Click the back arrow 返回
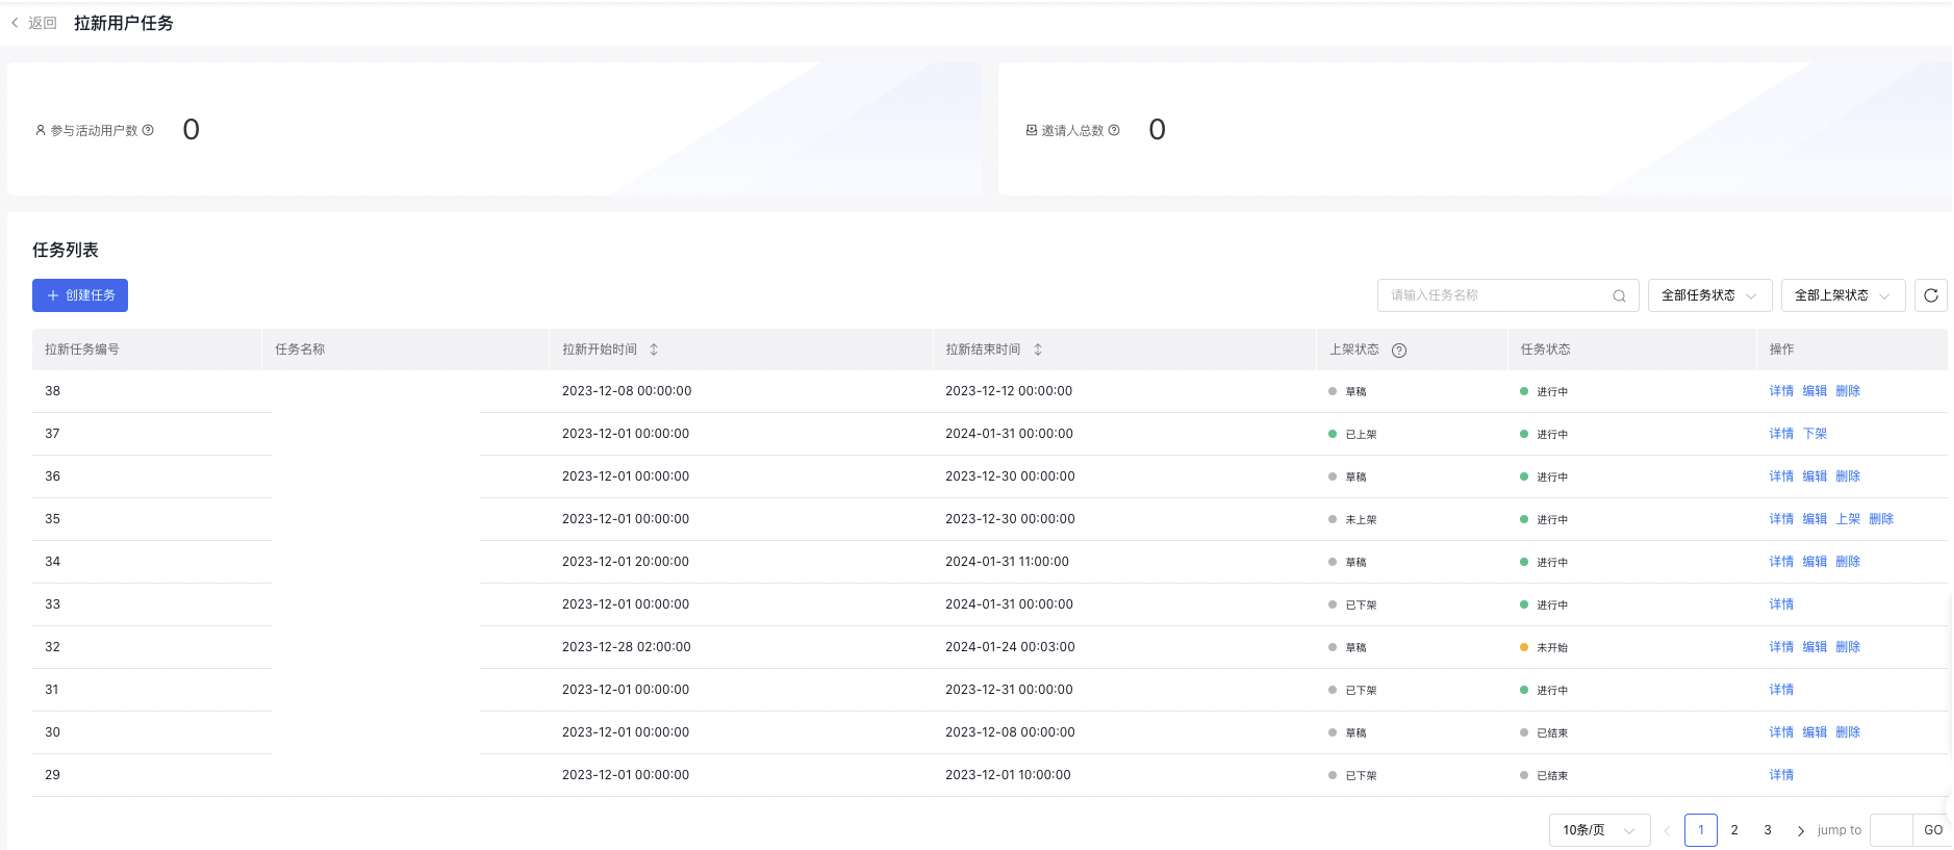 (34, 23)
